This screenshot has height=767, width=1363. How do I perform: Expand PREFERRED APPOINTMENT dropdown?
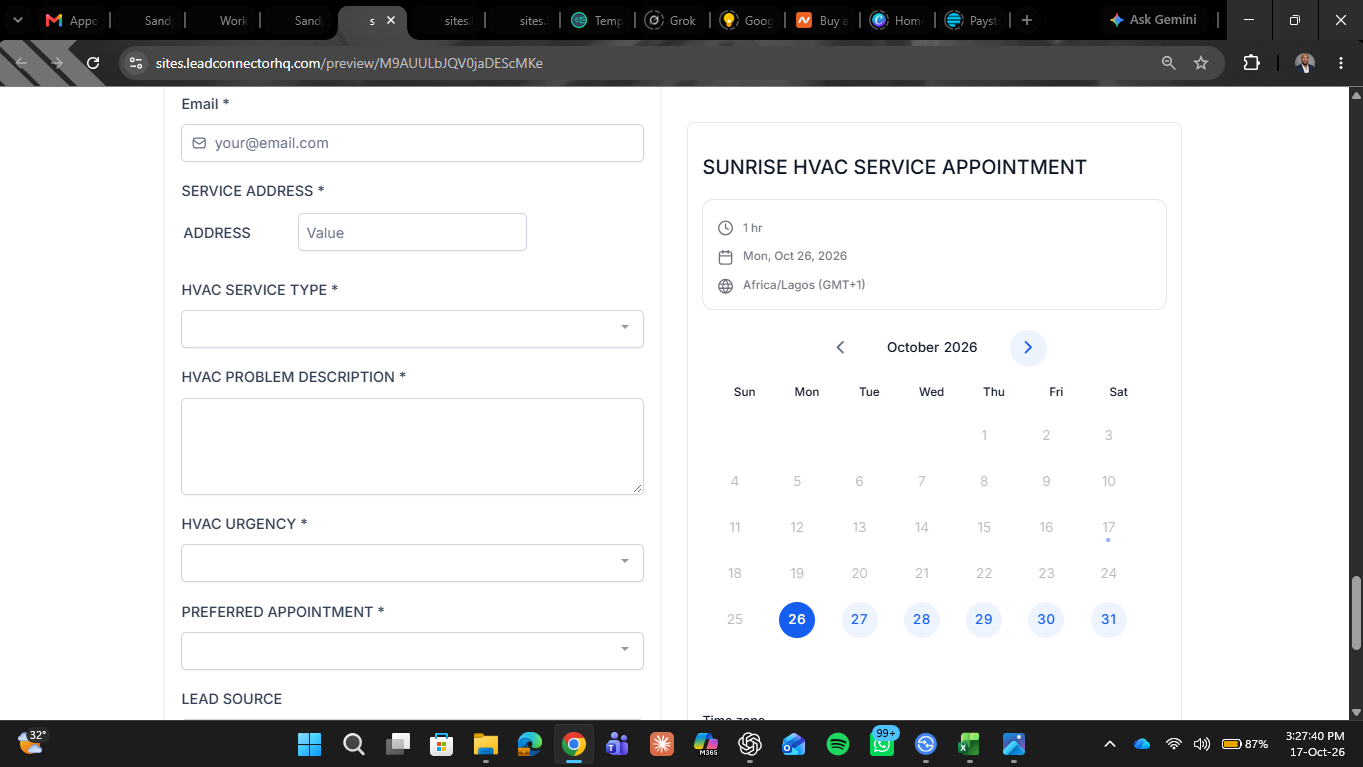coord(412,651)
